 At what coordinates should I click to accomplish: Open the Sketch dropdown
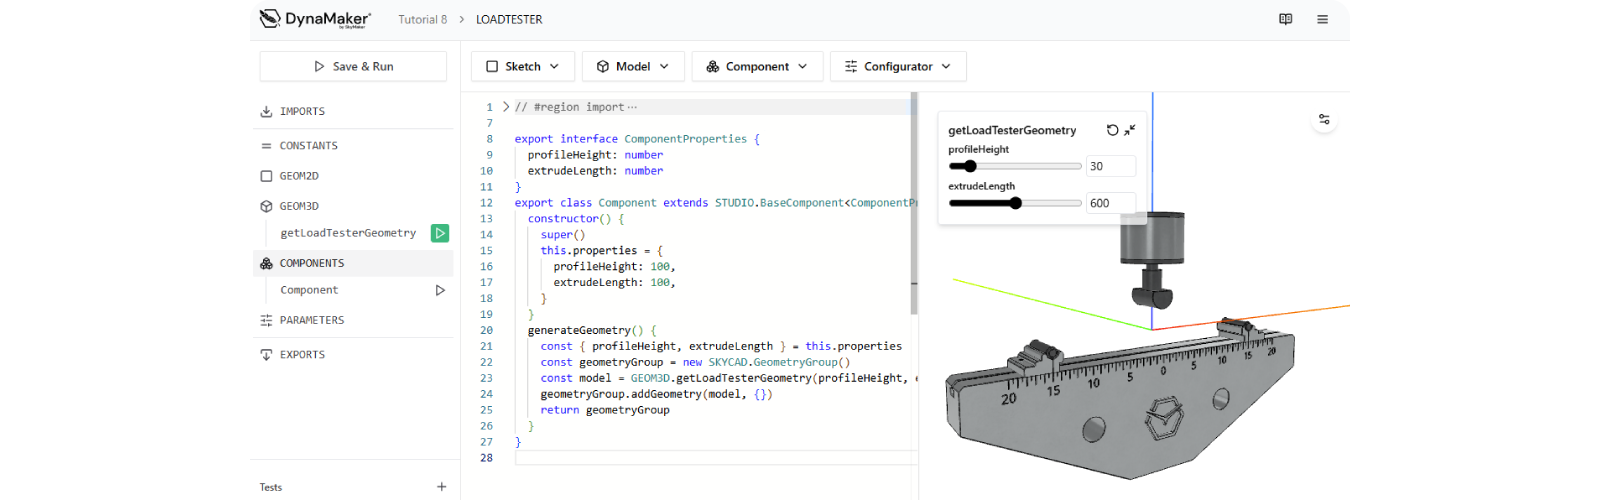(522, 66)
